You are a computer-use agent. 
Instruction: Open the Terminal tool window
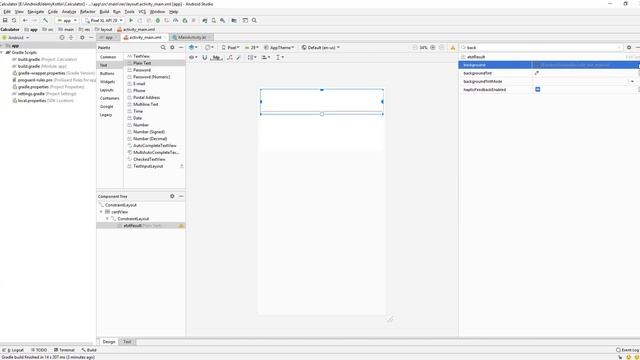click(64, 350)
